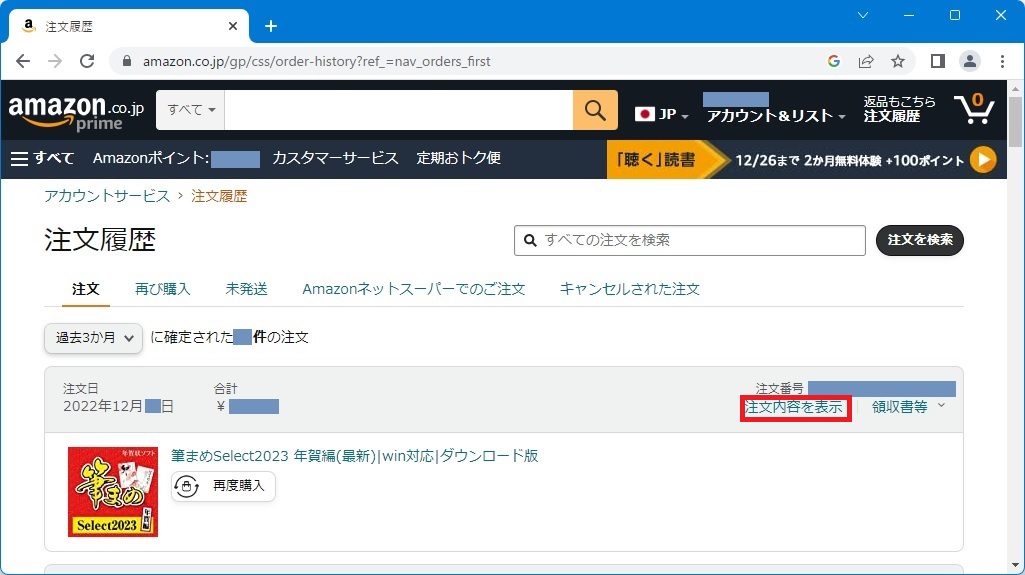The height and width of the screenshot is (575, 1025).
Task: Click the 定期おトク便 nav link
Action: coord(459,158)
